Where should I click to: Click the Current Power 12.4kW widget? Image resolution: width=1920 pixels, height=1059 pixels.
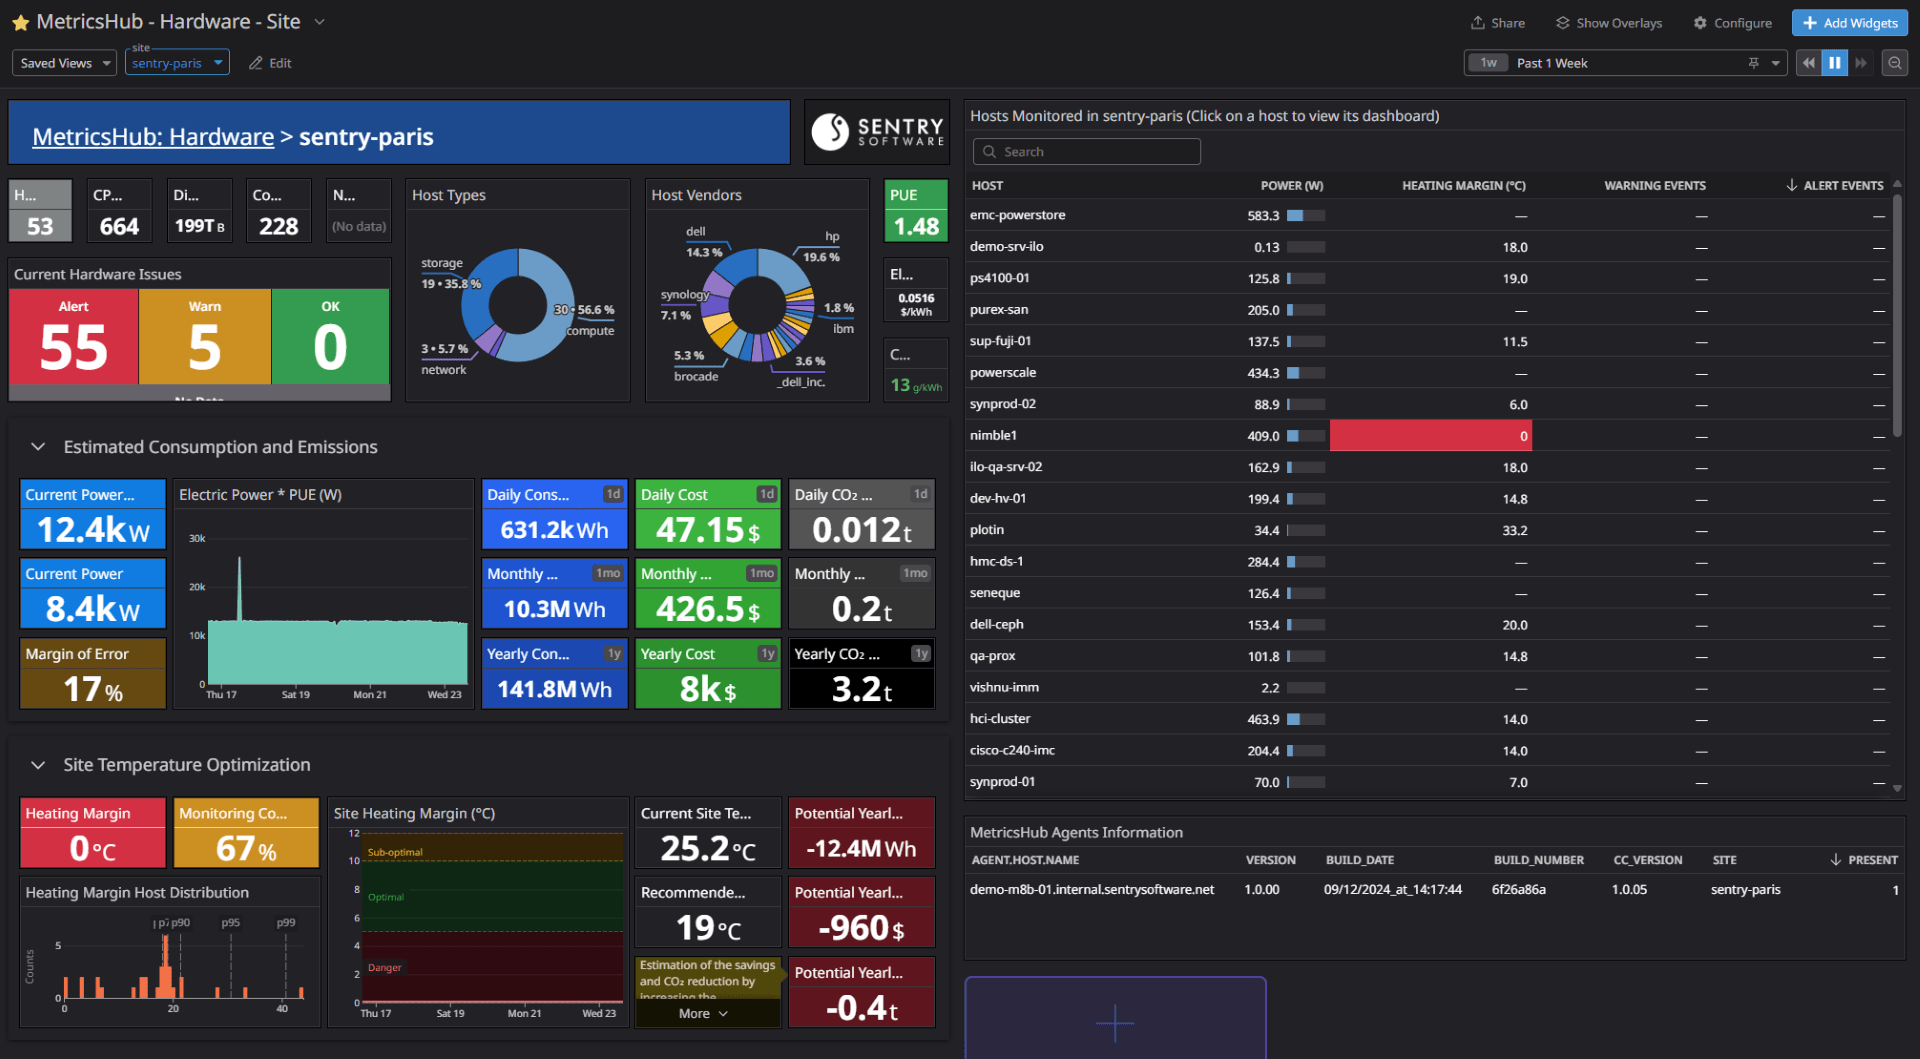coord(93,515)
